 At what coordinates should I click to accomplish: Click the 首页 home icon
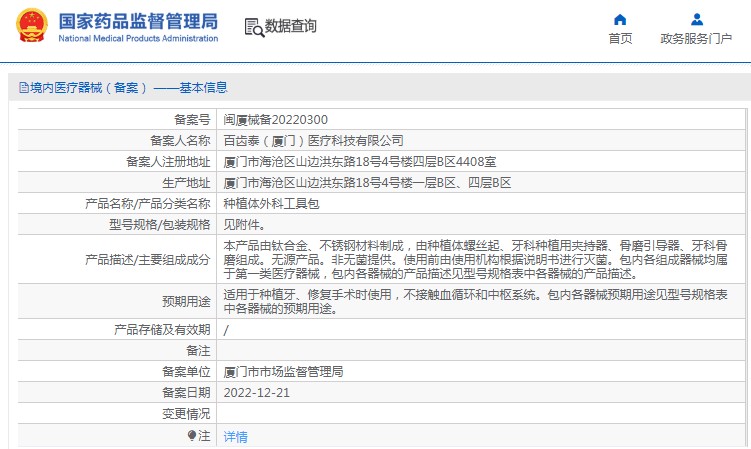pyautogui.click(x=620, y=20)
